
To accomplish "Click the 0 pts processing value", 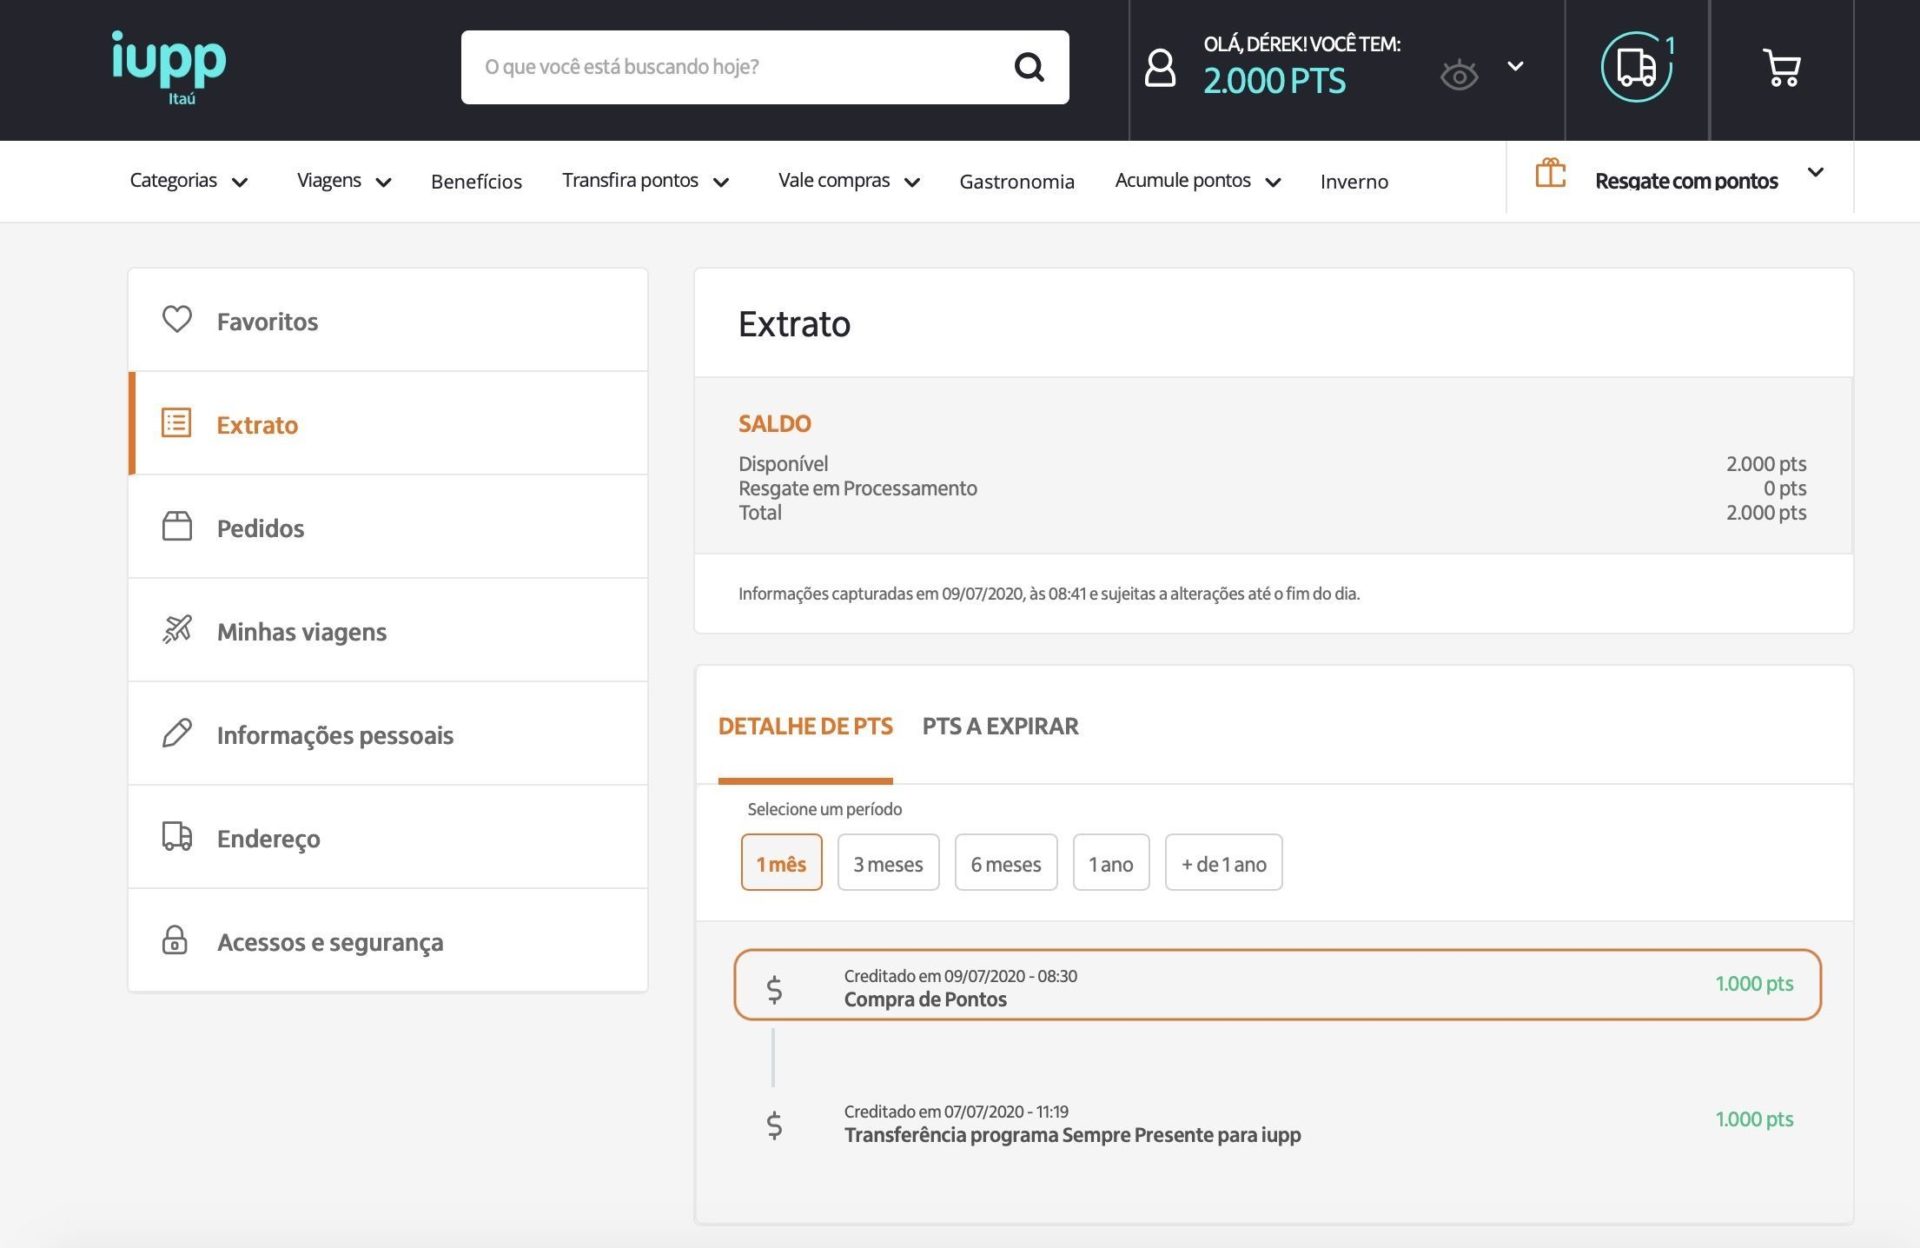I will click(1784, 488).
